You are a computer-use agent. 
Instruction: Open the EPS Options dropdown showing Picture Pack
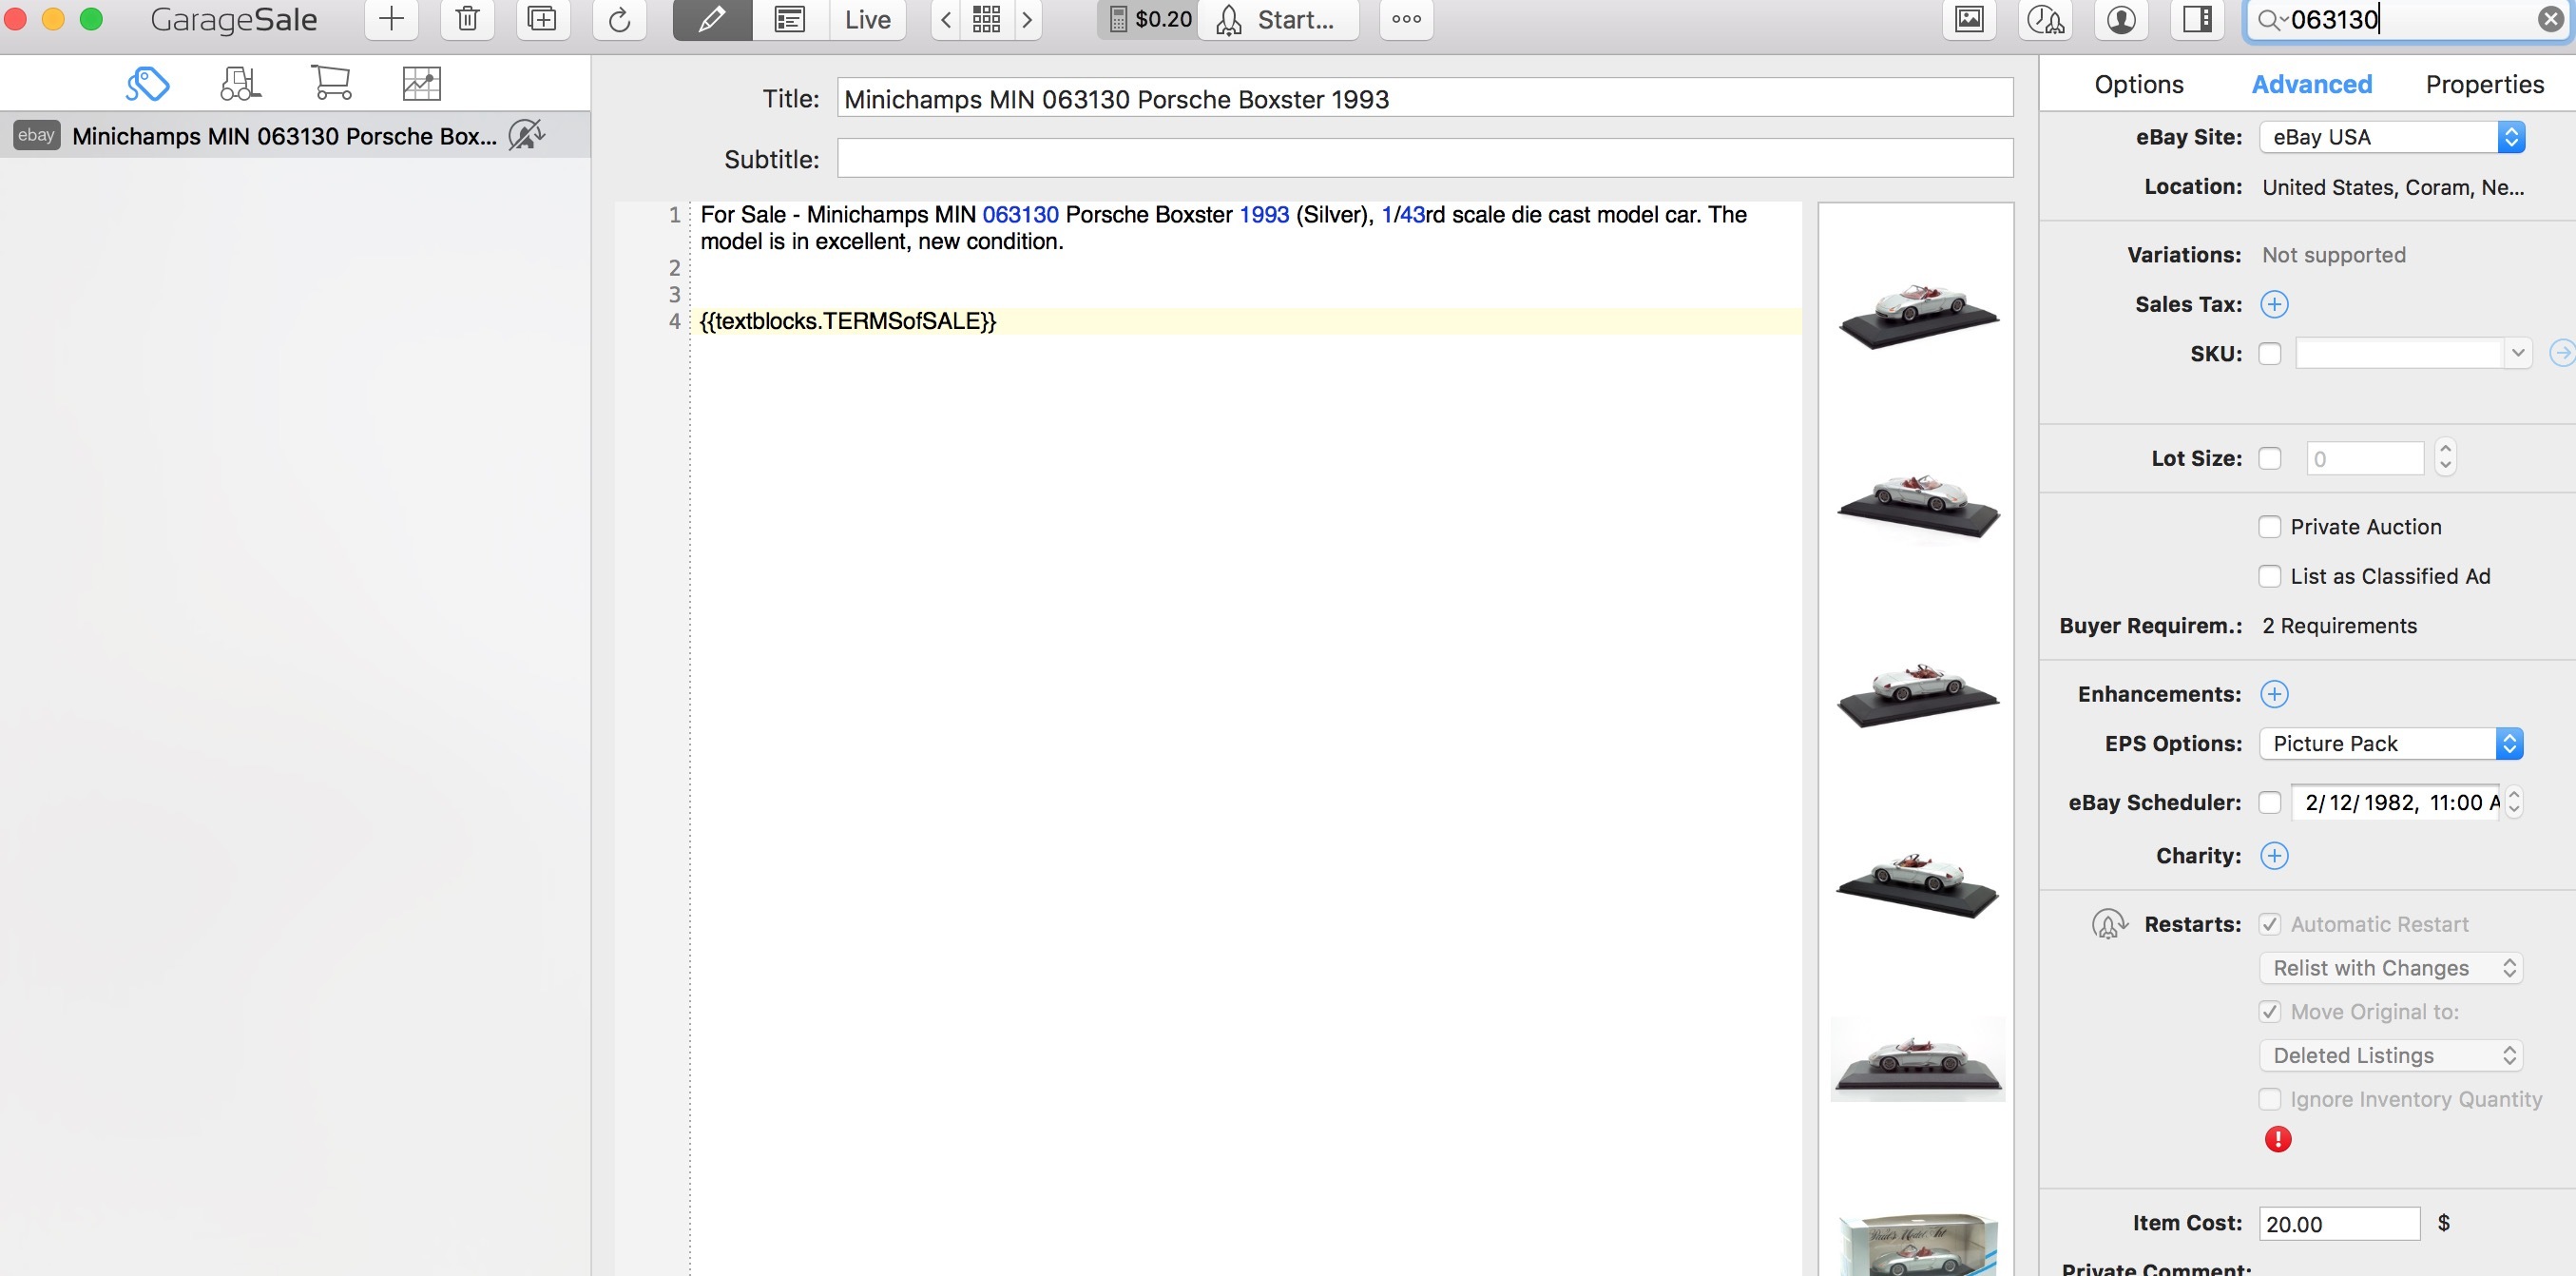(x=2391, y=743)
